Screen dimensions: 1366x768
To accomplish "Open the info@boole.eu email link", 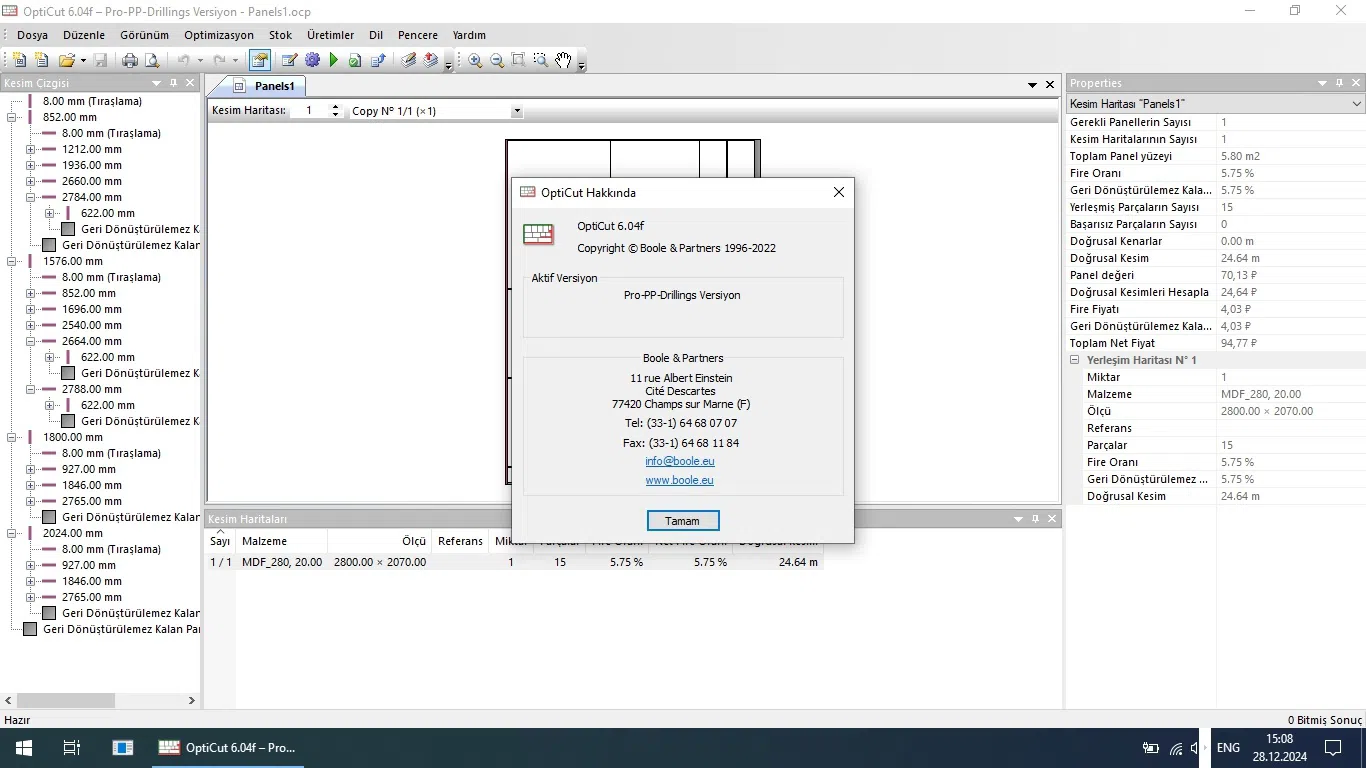I will [x=680, y=461].
